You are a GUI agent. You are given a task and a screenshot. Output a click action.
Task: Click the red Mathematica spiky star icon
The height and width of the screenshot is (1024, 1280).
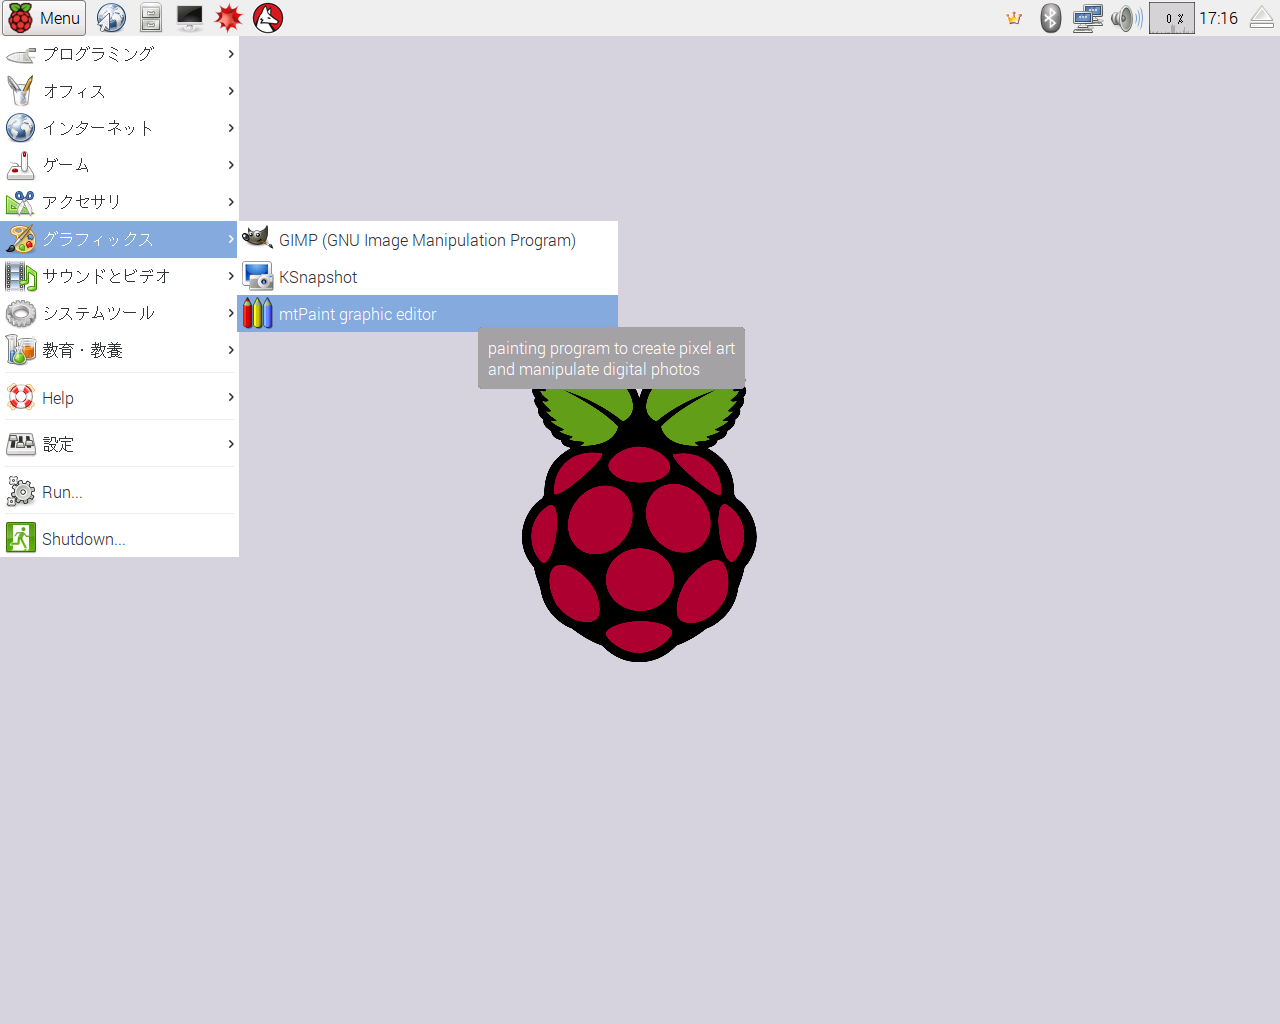click(x=229, y=18)
